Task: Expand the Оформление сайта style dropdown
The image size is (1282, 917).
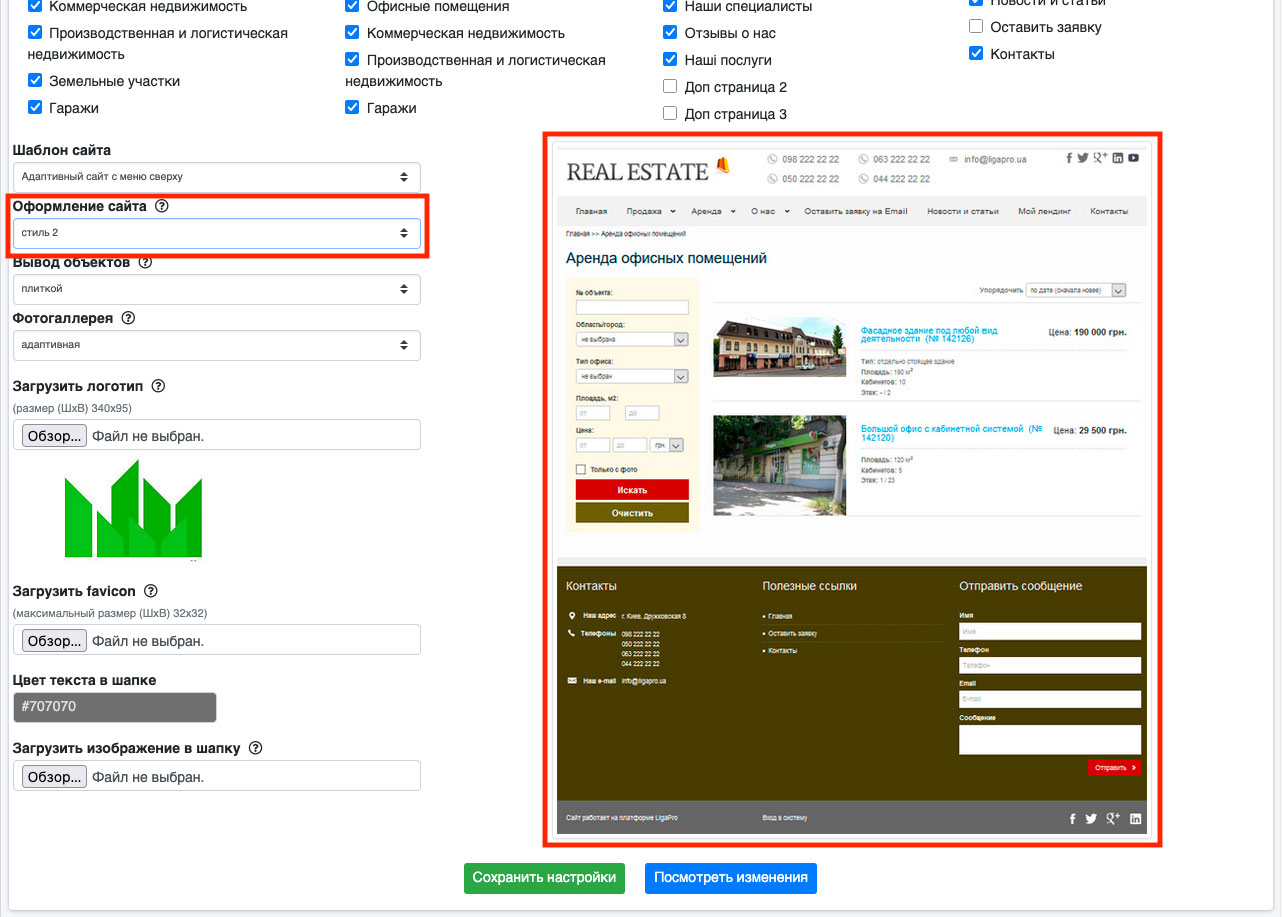Action: [216, 233]
